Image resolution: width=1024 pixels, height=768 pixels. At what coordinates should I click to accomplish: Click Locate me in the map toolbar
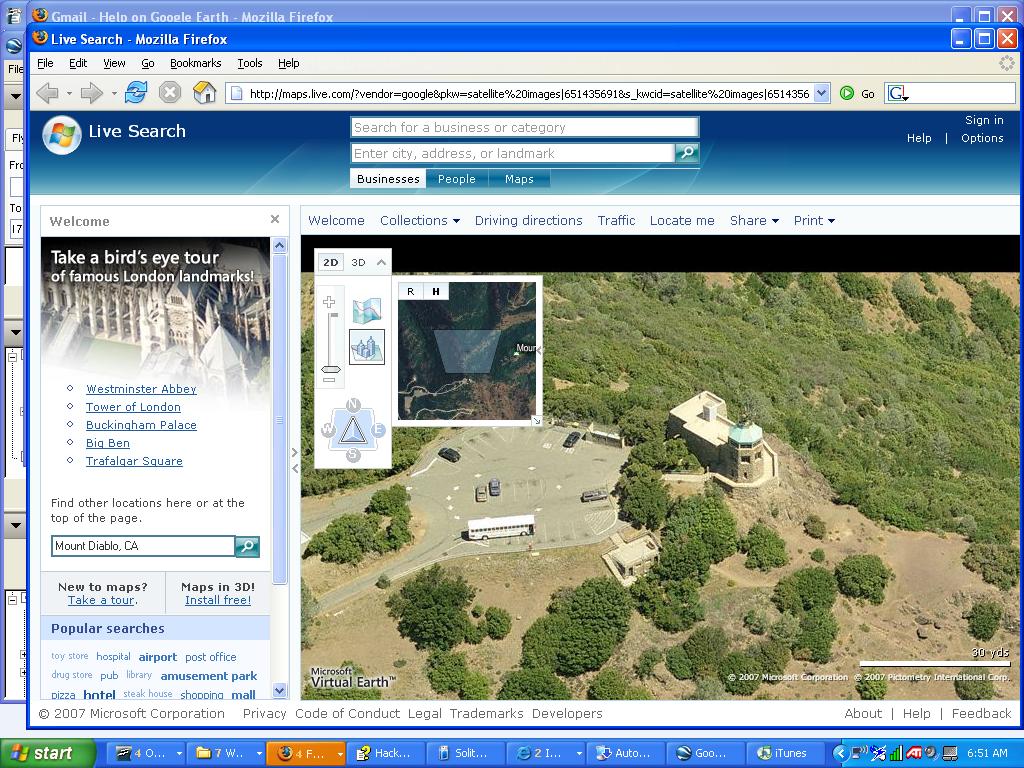(x=682, y=221)
